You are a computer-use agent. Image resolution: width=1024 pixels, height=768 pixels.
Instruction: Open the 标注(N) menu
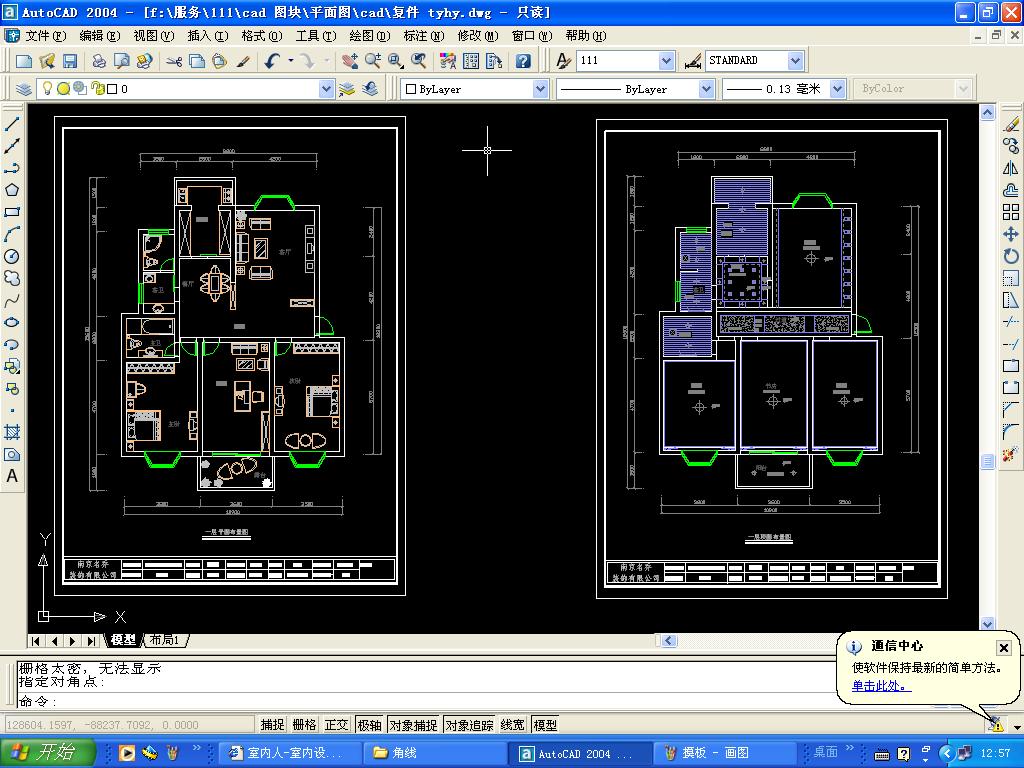click(423, 36)
